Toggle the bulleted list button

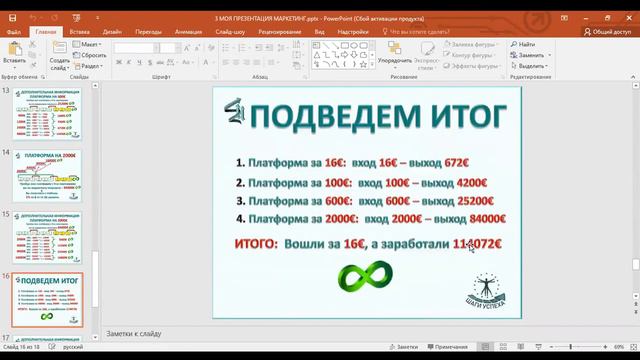pyautogui.click(x=226, y=48)
